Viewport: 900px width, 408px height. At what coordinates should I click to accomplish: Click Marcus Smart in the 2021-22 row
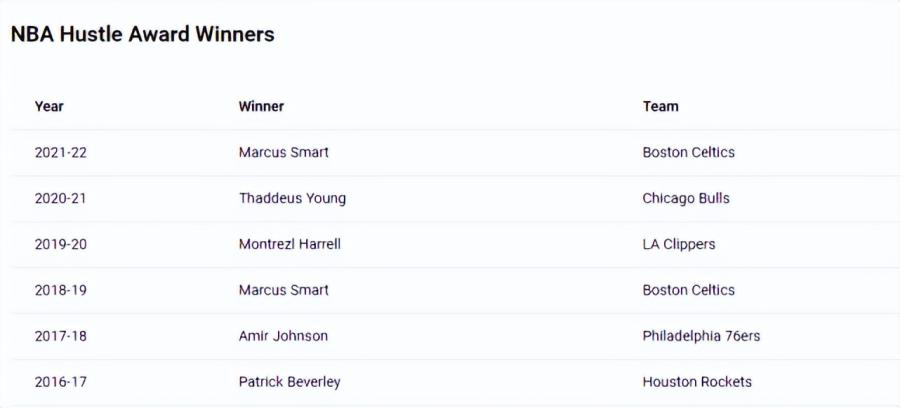pos(284,152)
